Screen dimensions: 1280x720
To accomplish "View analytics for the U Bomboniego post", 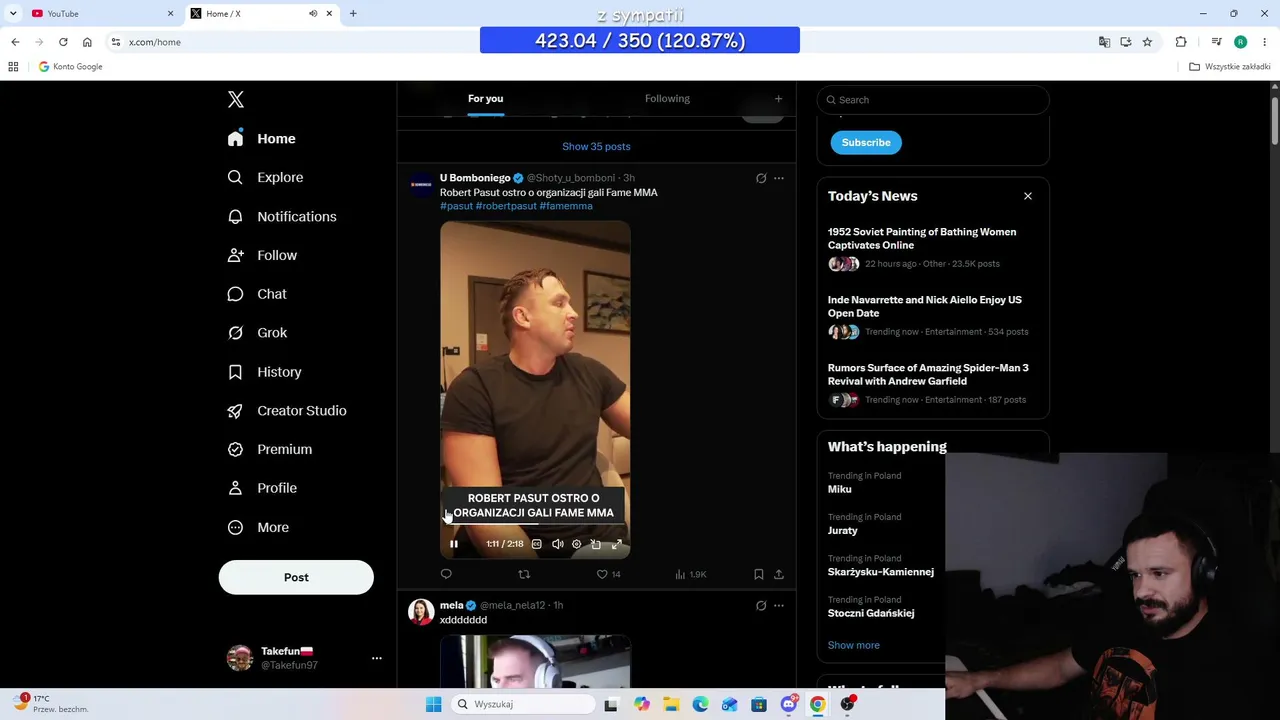I will point(690,574).
